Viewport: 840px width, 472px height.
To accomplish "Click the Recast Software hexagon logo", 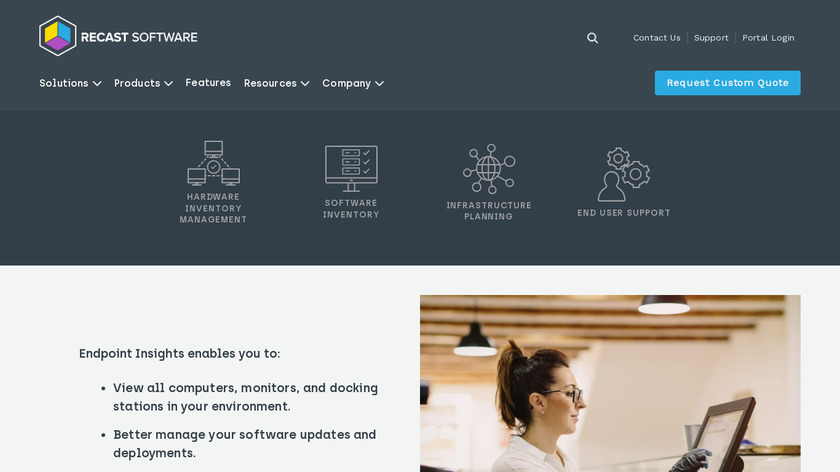I will [x=58, y=36].
